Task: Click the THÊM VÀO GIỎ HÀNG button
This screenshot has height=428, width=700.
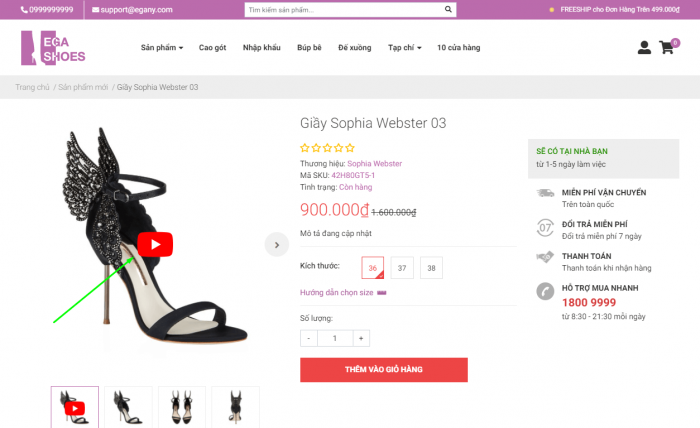Action: coord(383,369)
